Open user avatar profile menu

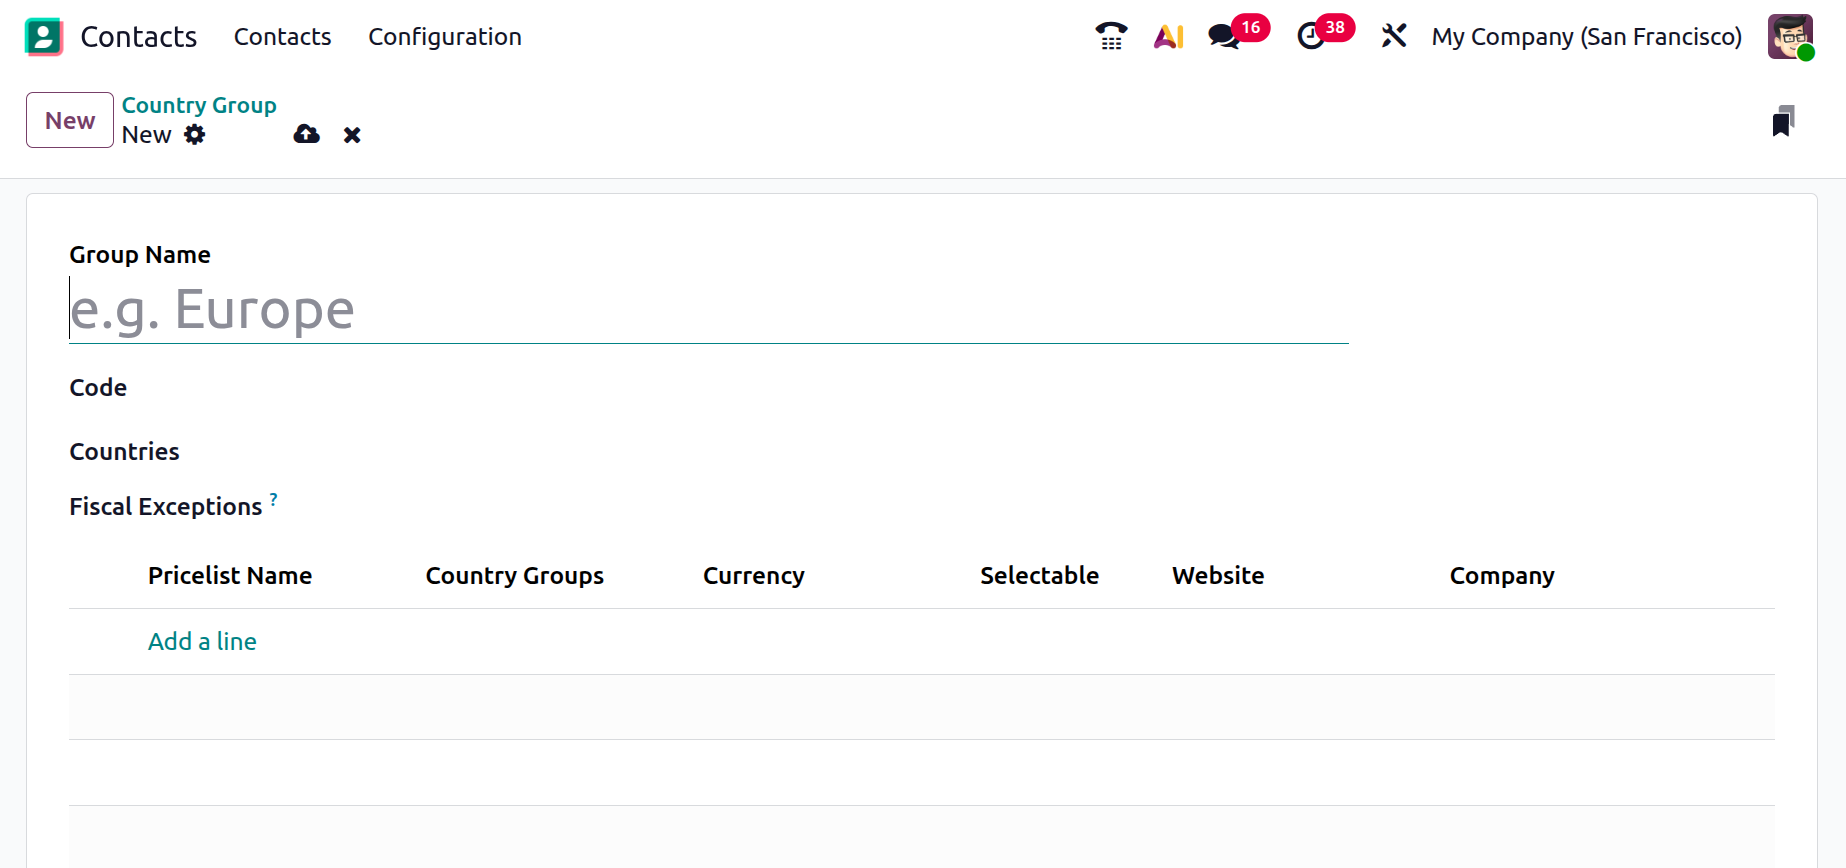click(1789, 37)
